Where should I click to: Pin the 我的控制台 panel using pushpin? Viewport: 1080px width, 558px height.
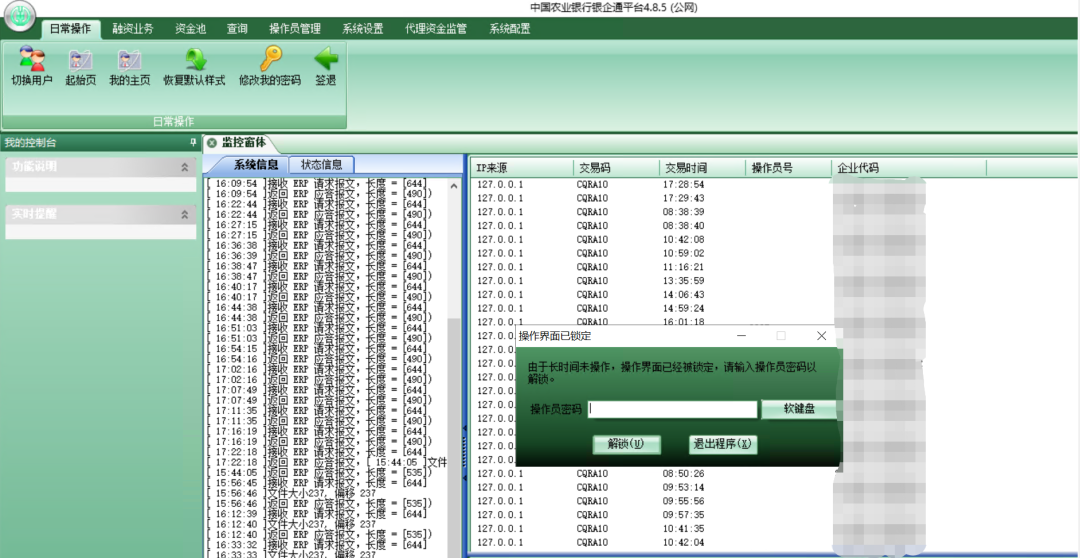pos(193,143)
